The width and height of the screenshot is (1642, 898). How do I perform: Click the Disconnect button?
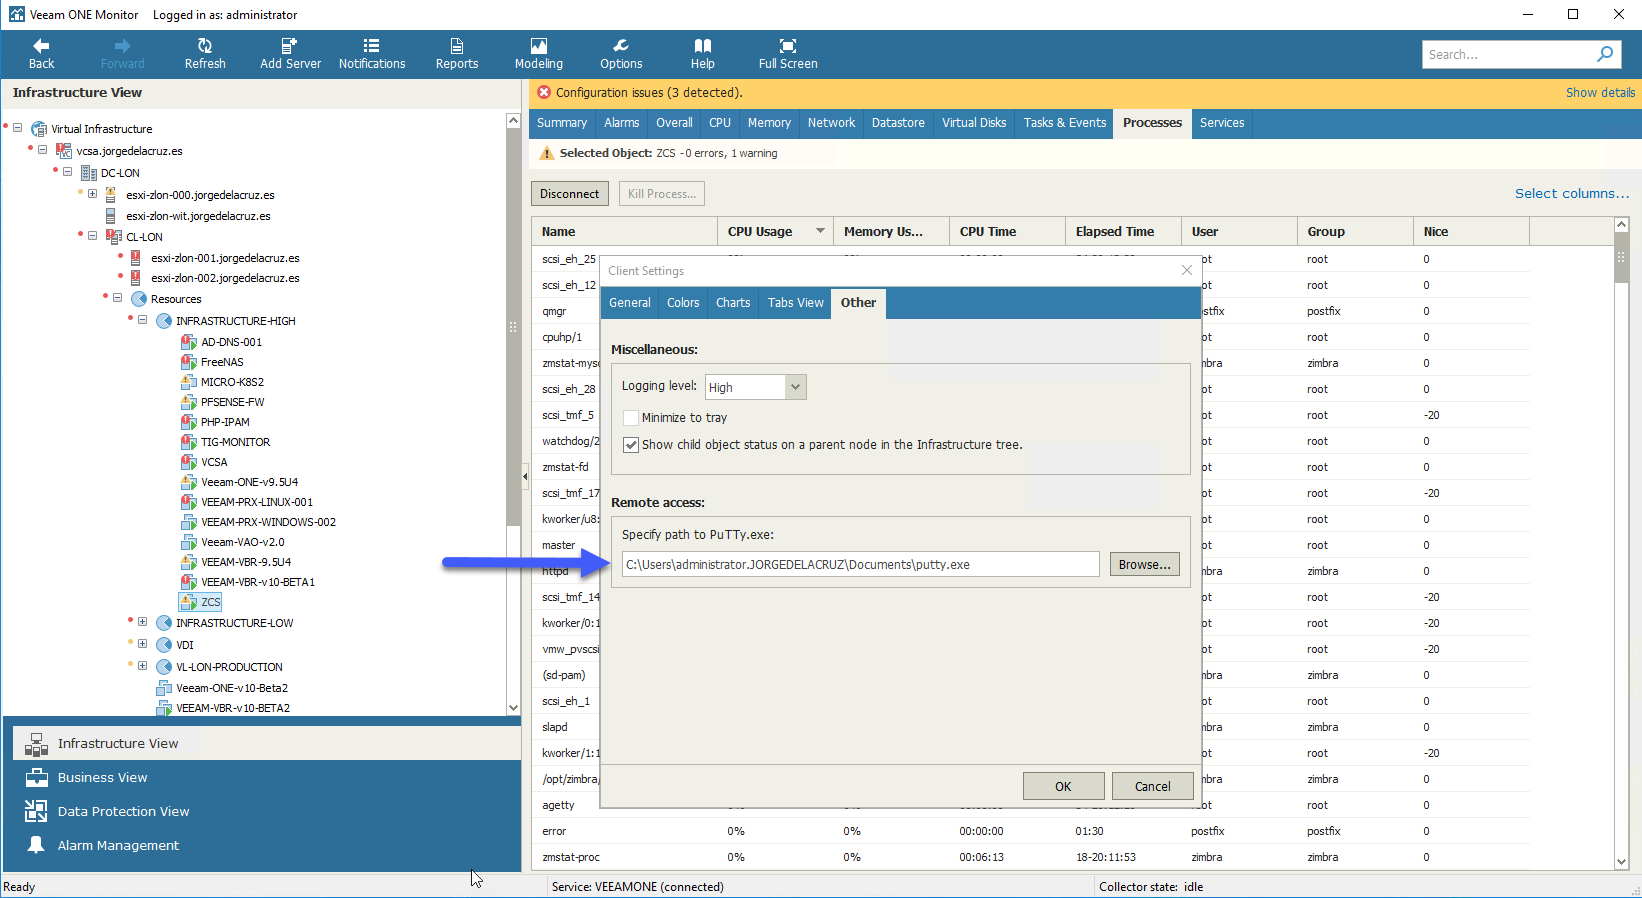[x=570, y=194]
